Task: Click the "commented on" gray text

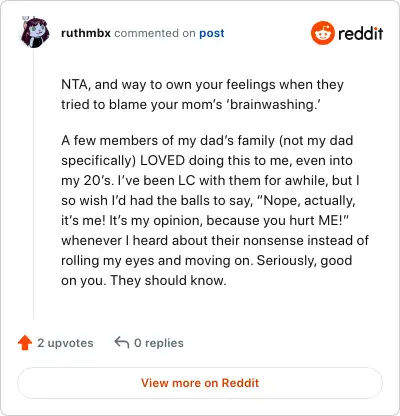Action: click(155, 33)
